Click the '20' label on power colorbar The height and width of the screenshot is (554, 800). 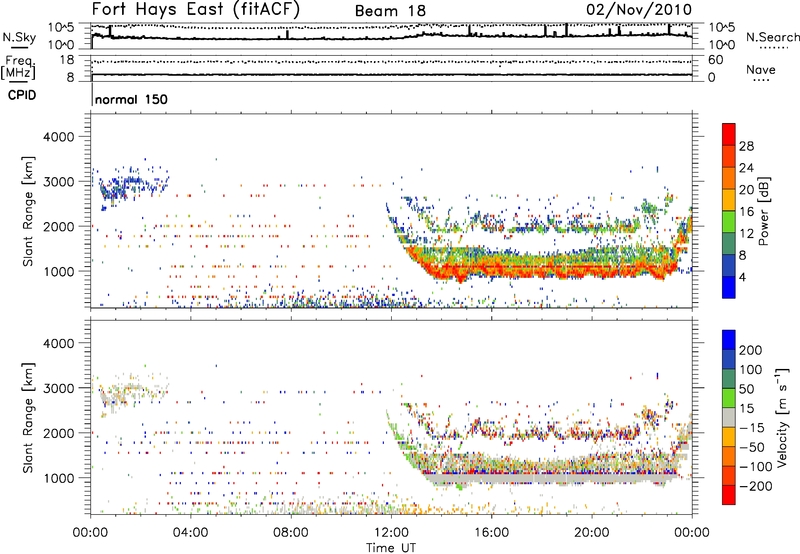coord(746,190)
